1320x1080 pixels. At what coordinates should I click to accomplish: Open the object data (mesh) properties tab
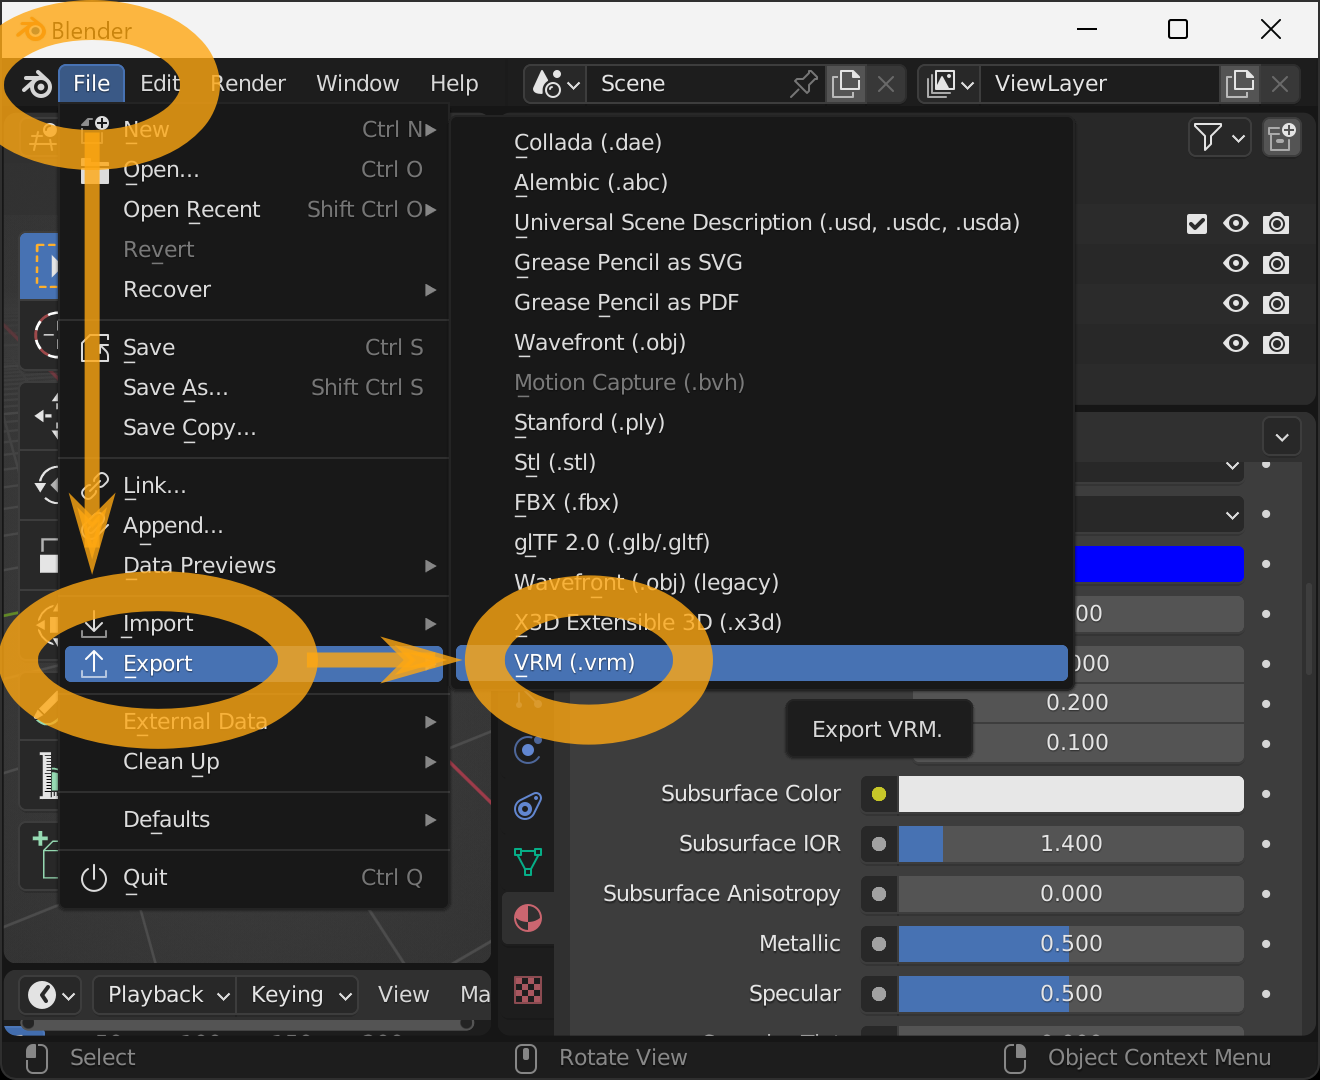click(x=528, y=861)
